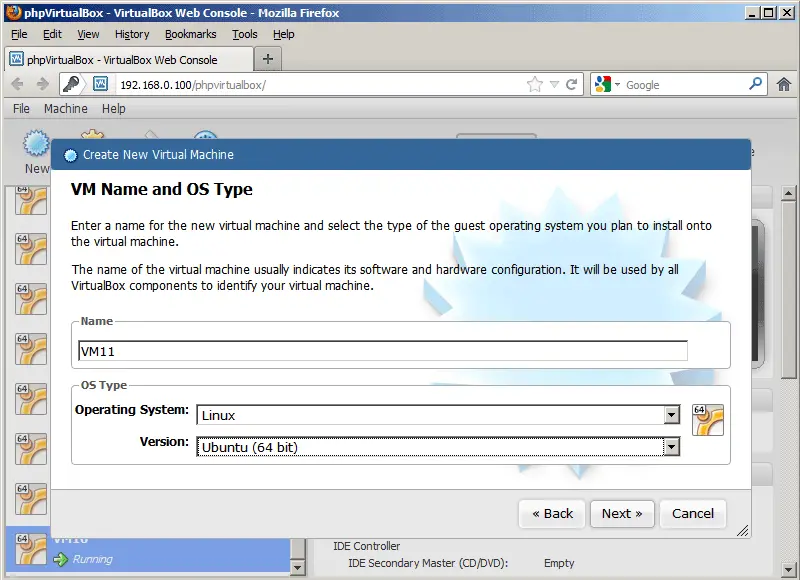800x580 pixels.
Task: Click the Next » button
Action: coord(621,514)
